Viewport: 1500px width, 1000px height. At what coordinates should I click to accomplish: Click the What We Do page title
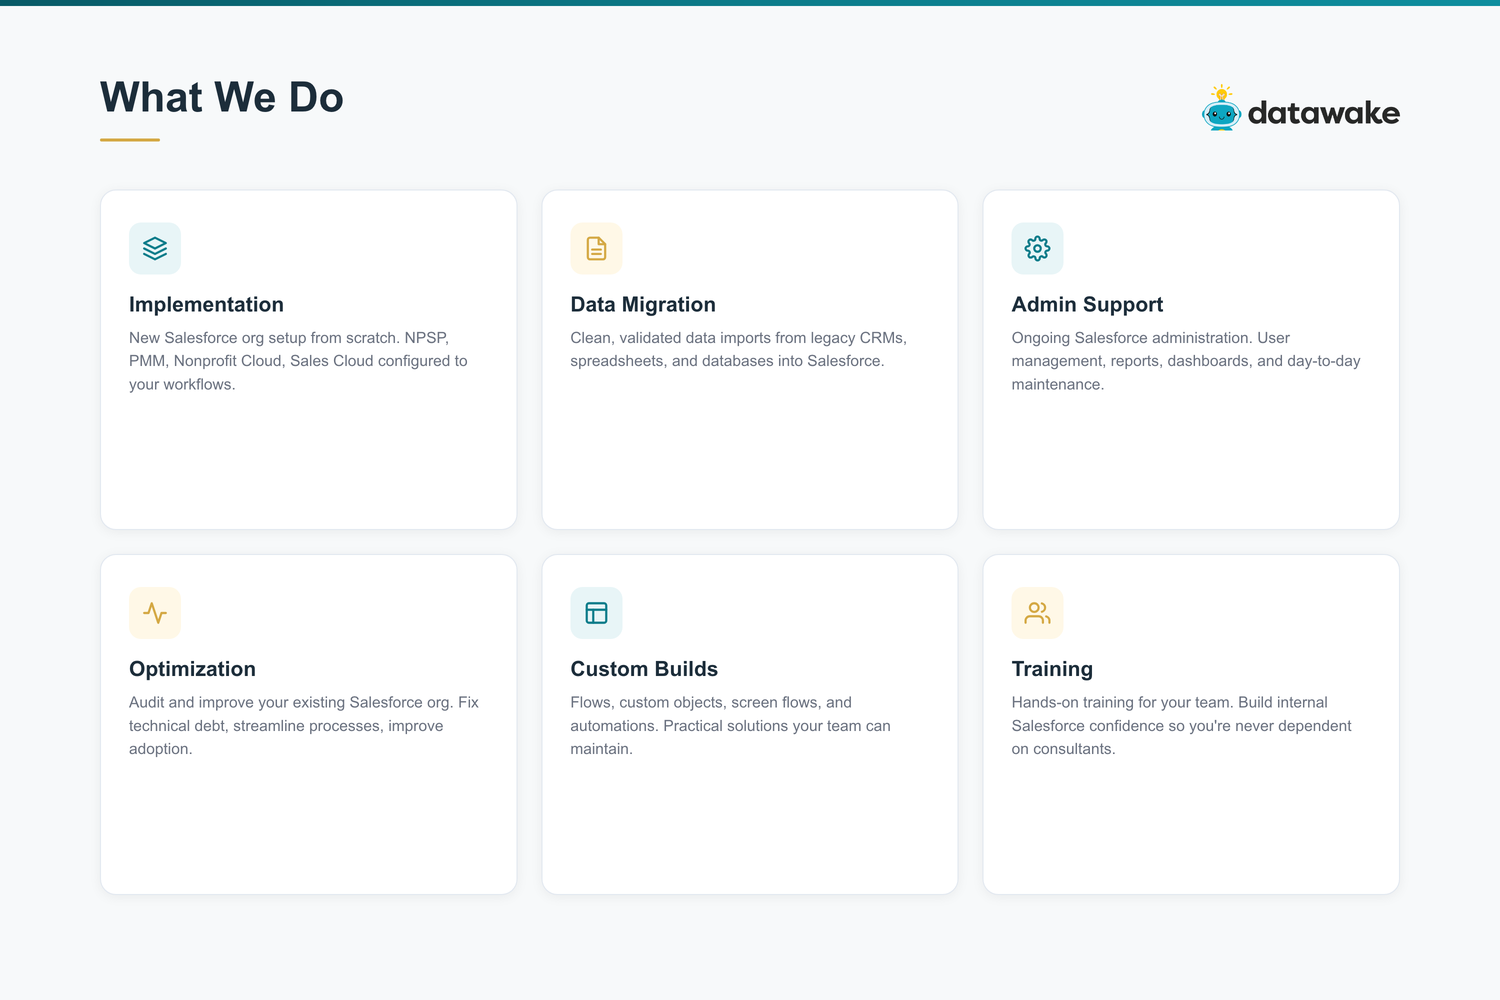tap(222, 98)
